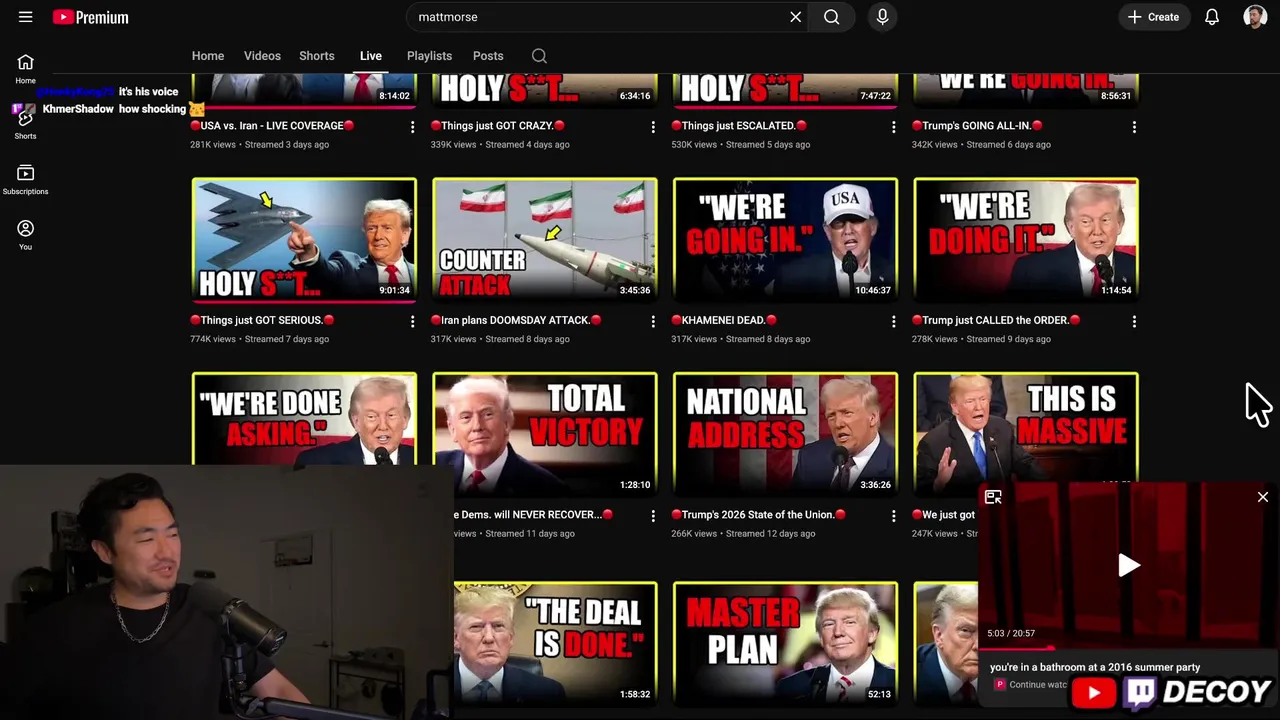This screenshot has height=720, width=1280.
Task: Switch to the Posts tab
Action: click(x=488, y=56)
